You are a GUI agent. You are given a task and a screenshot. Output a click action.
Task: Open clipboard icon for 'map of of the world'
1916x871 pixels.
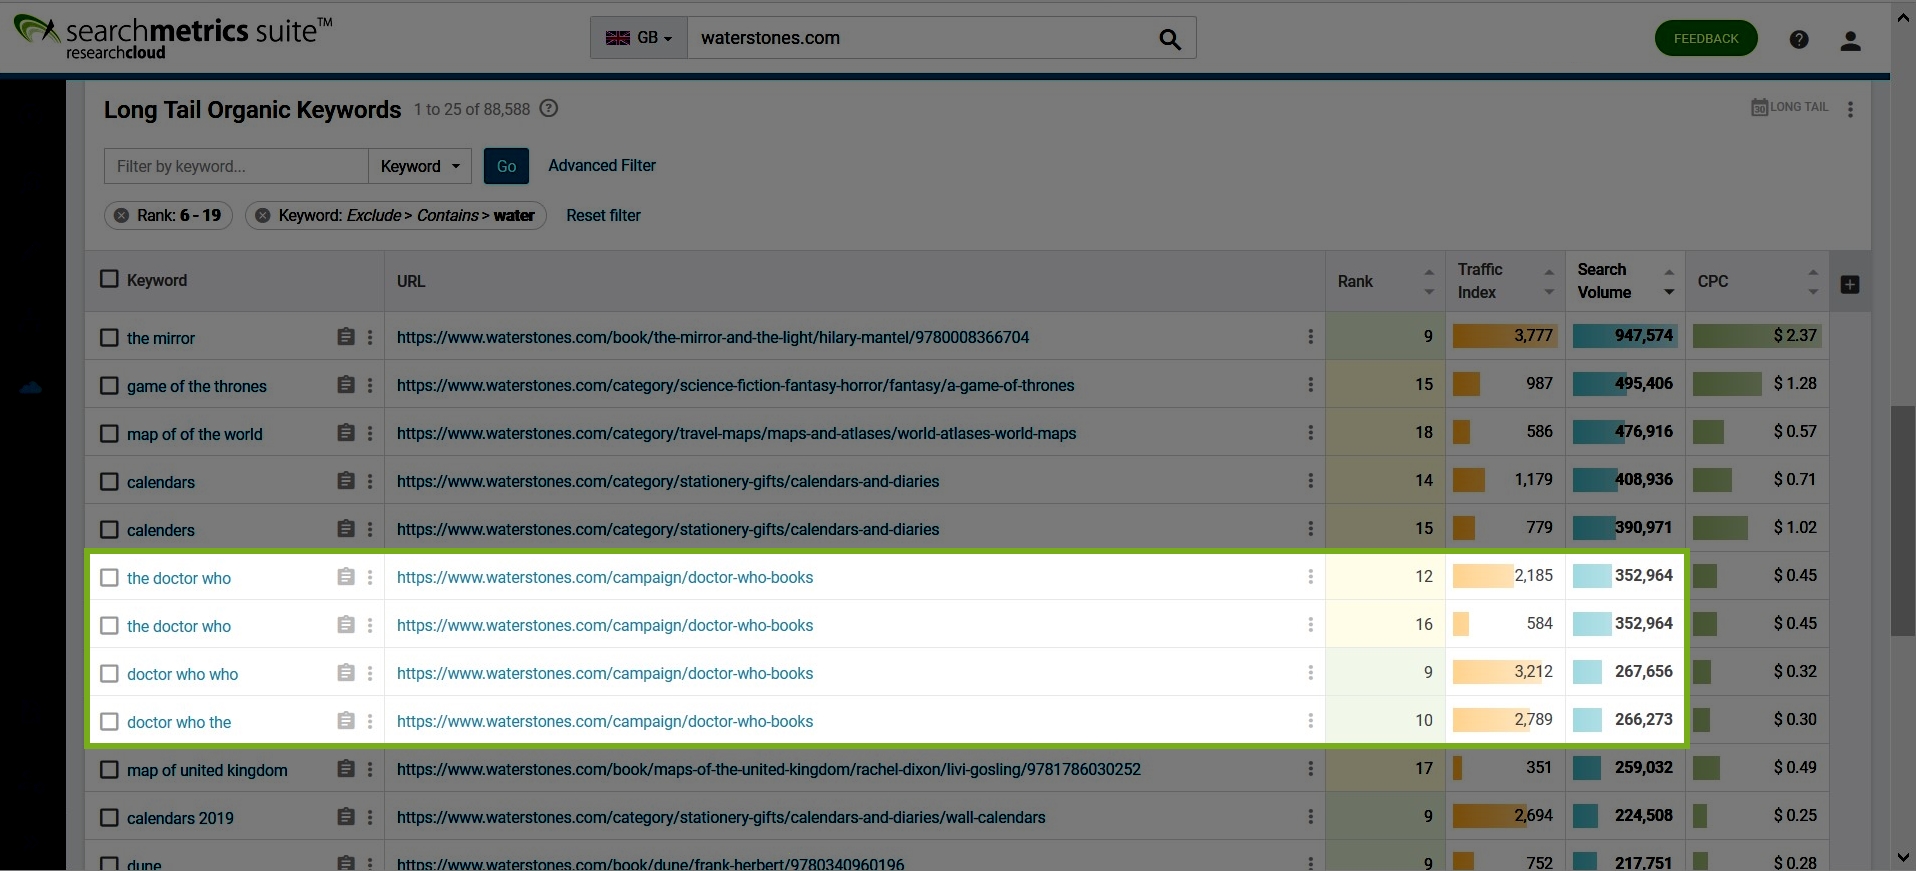346,433
